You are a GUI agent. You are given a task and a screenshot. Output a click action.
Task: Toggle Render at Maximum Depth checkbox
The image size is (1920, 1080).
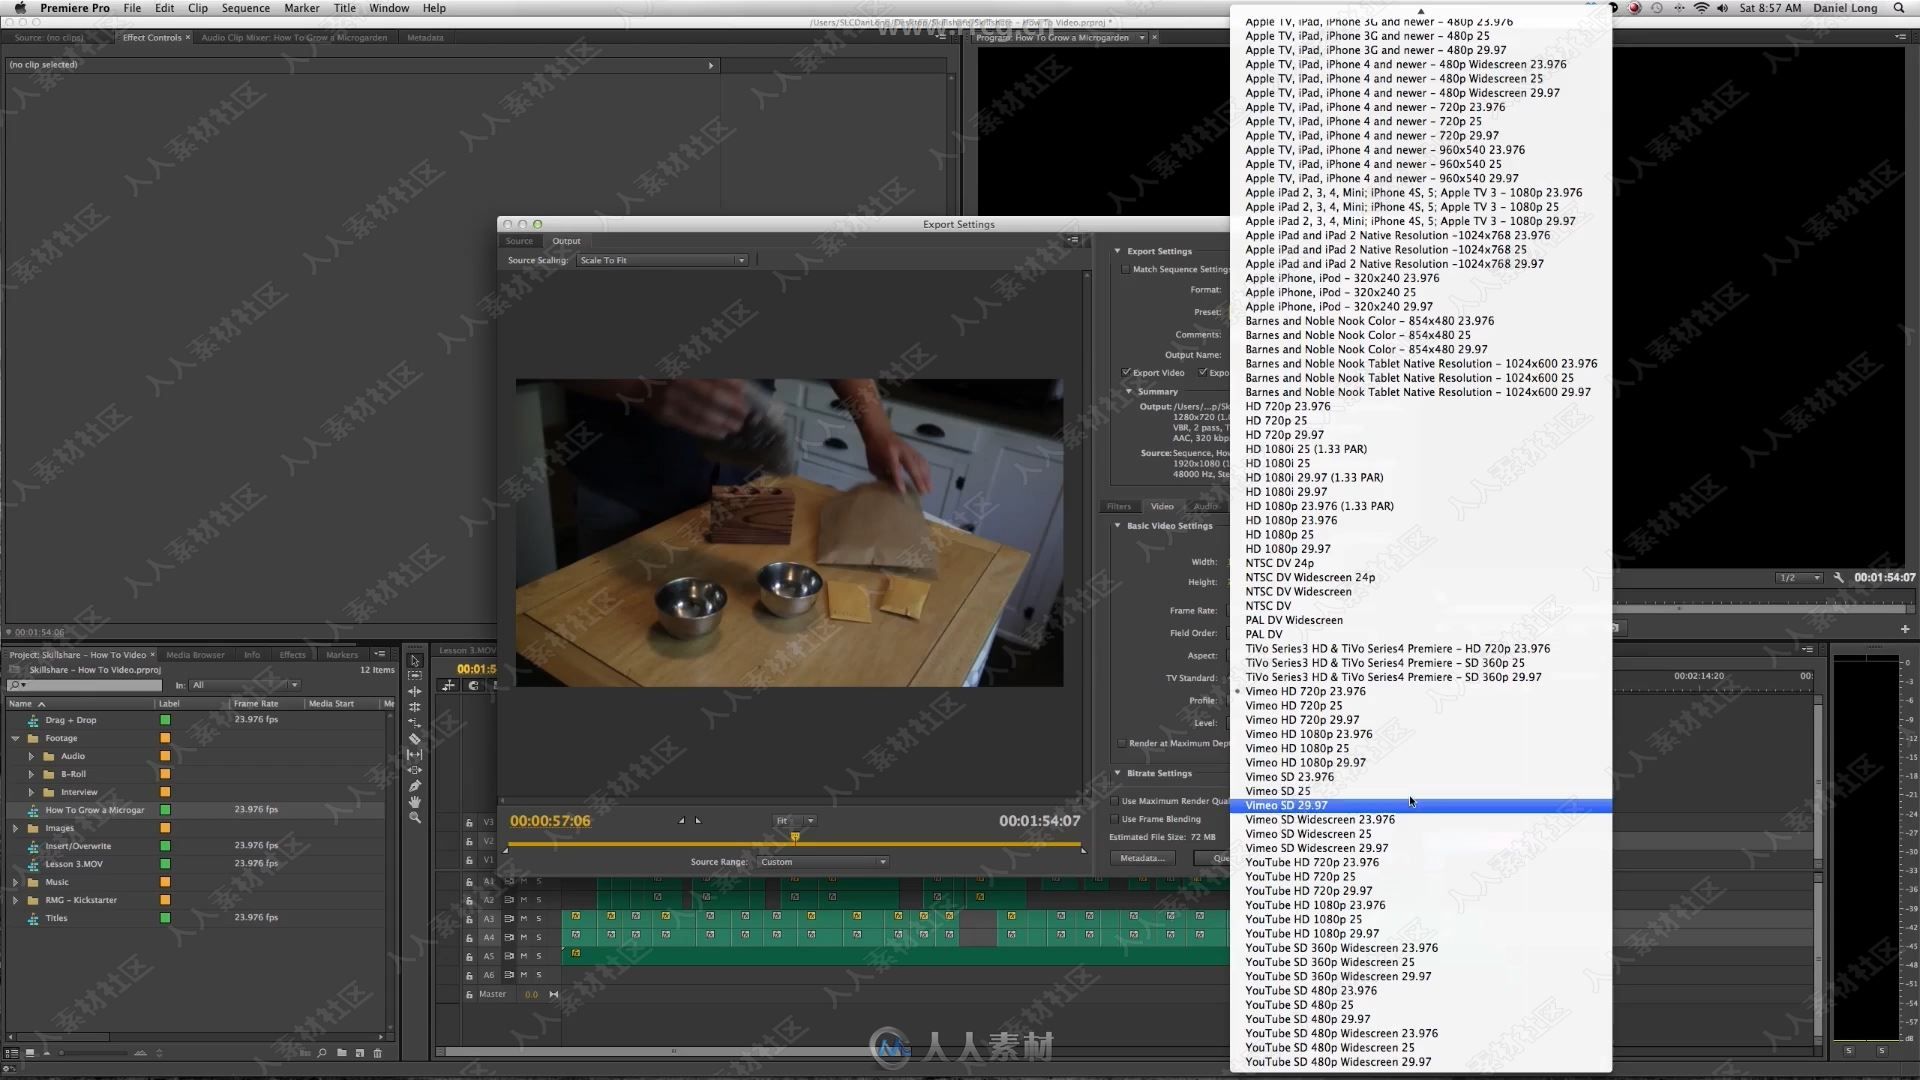(x=1122, y=743)
